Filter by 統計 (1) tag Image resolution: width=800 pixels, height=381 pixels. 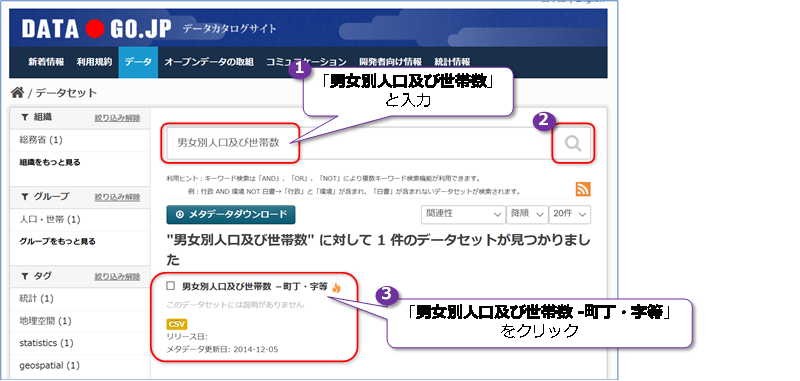click(36, 298)
